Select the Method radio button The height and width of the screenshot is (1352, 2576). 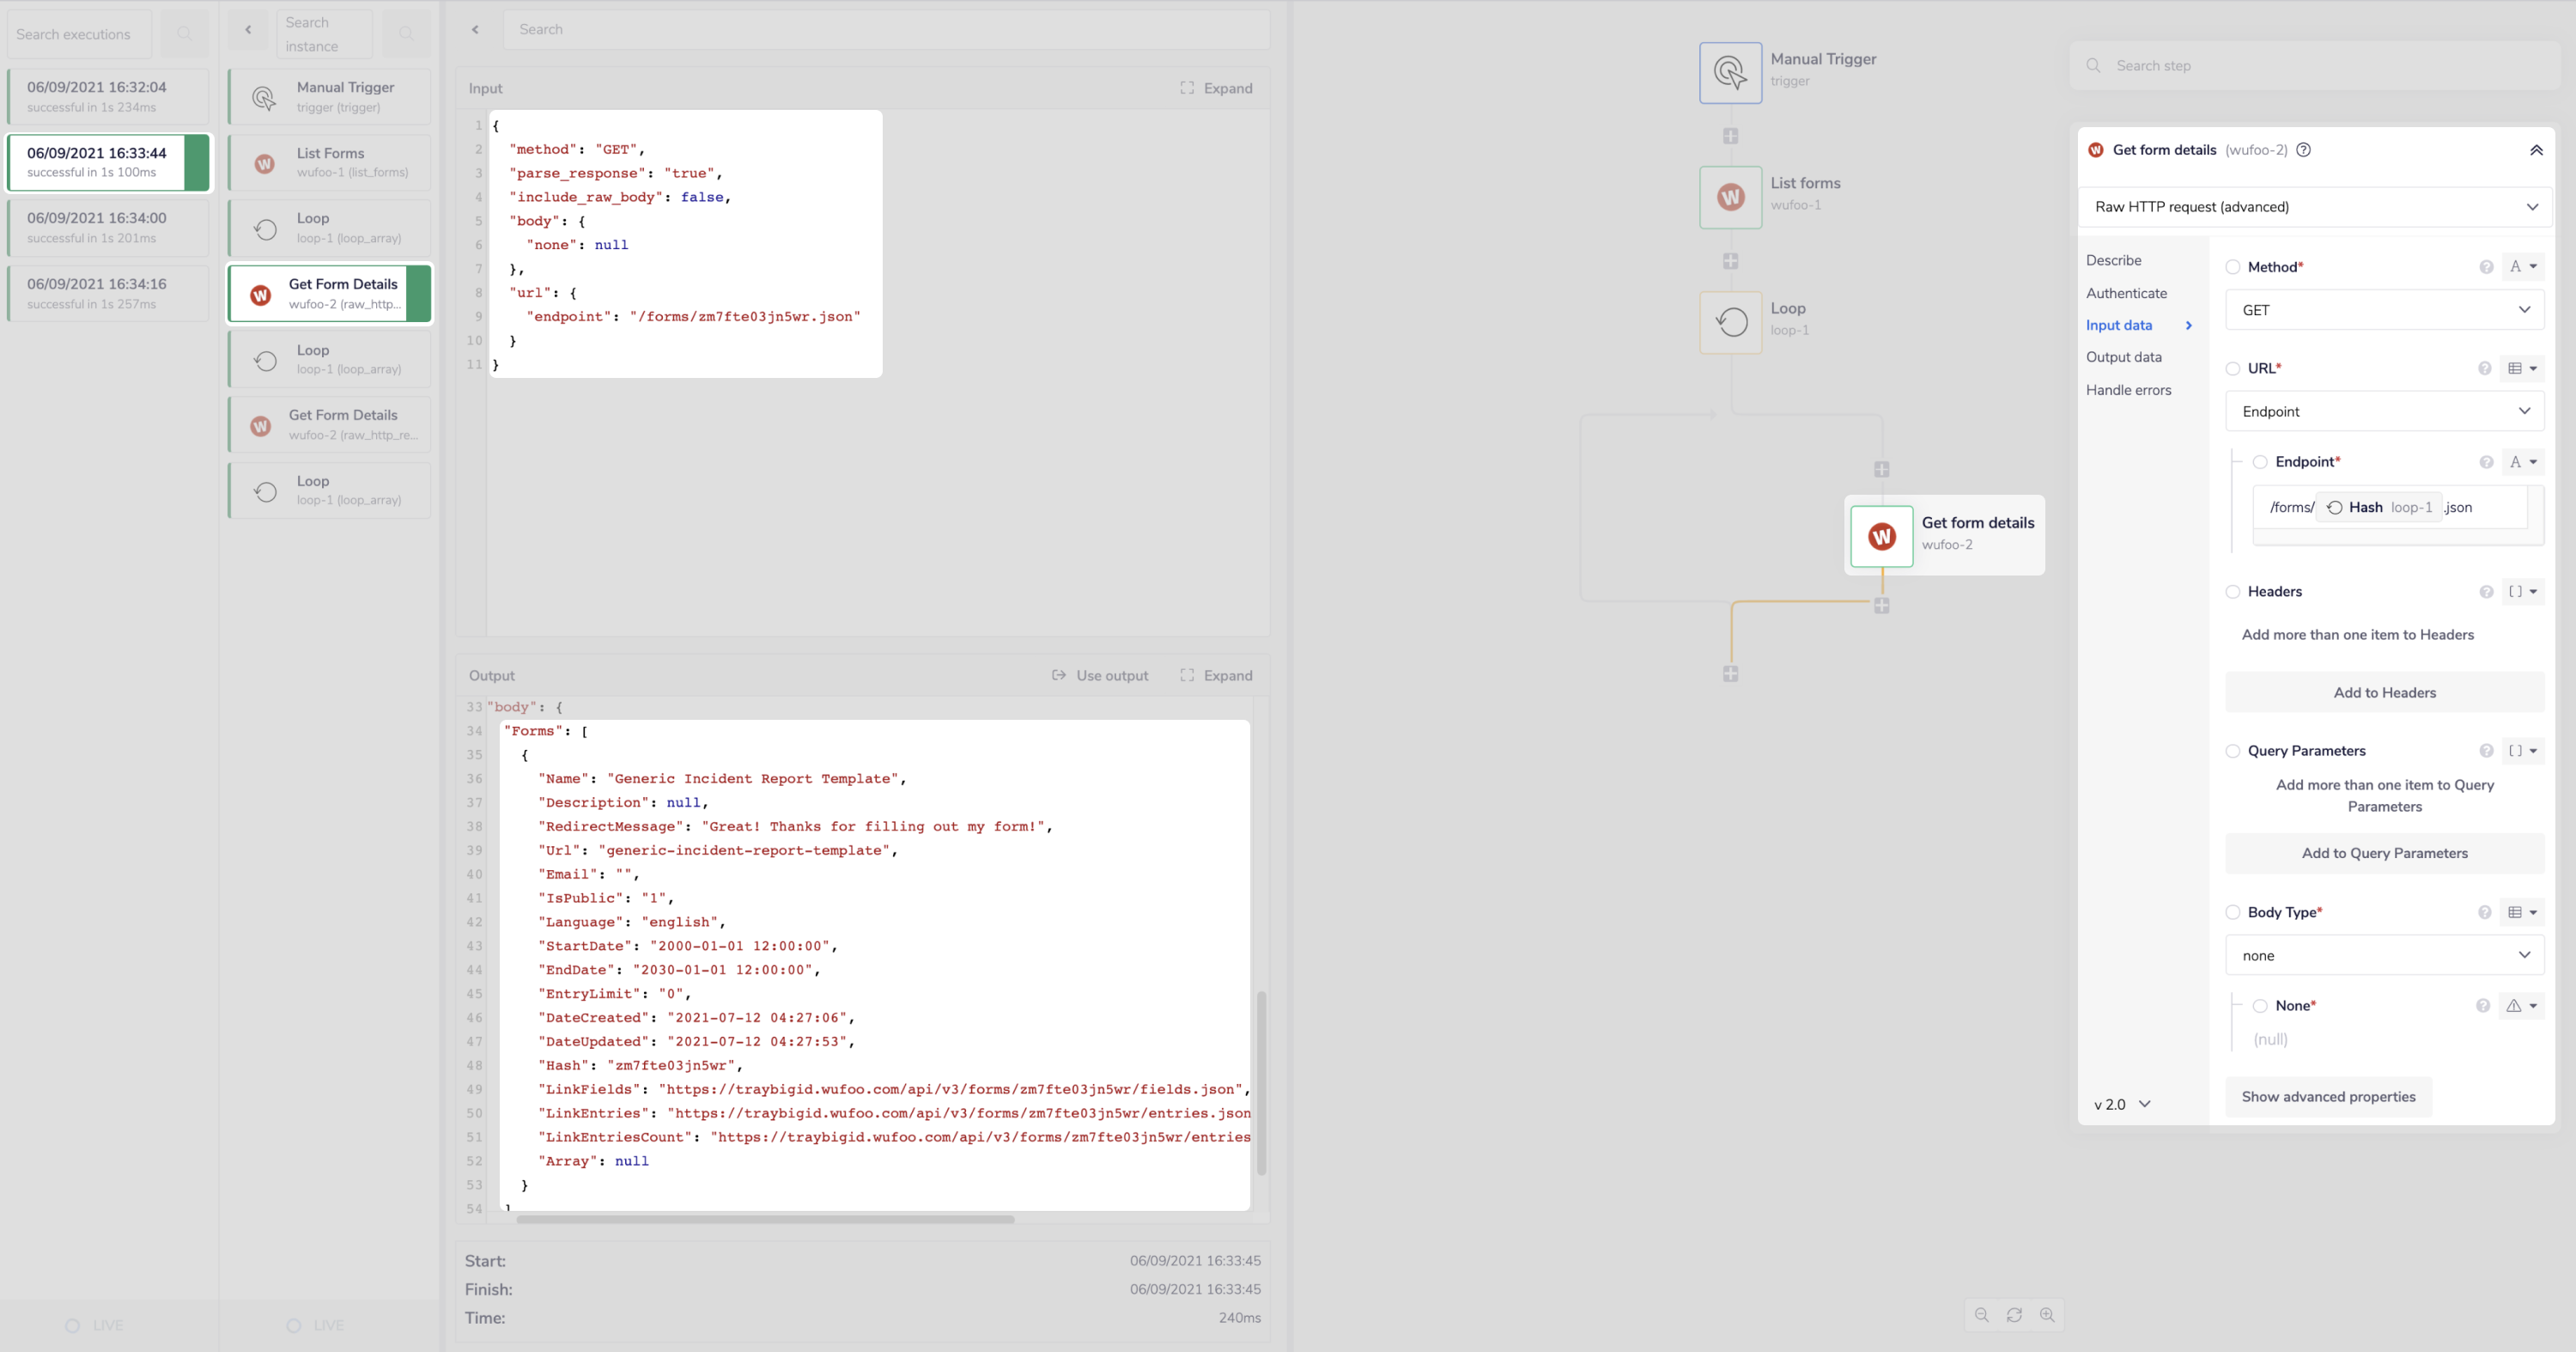click(2234, 267)
